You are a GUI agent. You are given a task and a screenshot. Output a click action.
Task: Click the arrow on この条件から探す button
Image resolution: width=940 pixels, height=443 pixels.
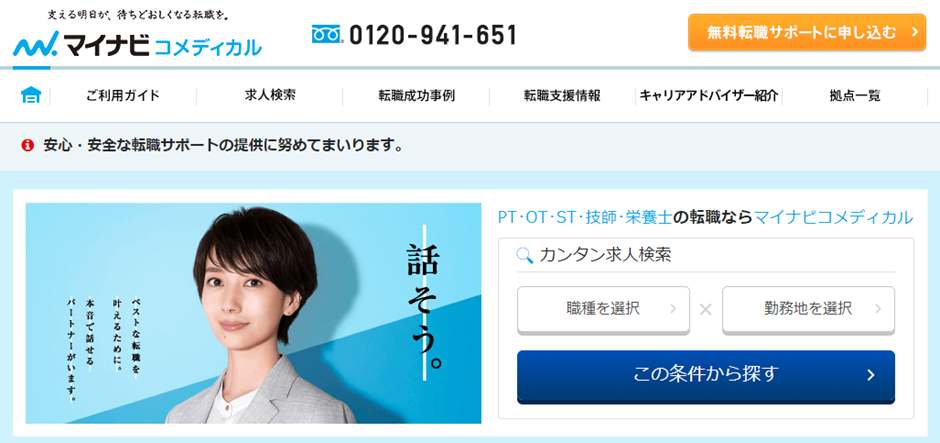coord(871,375)
